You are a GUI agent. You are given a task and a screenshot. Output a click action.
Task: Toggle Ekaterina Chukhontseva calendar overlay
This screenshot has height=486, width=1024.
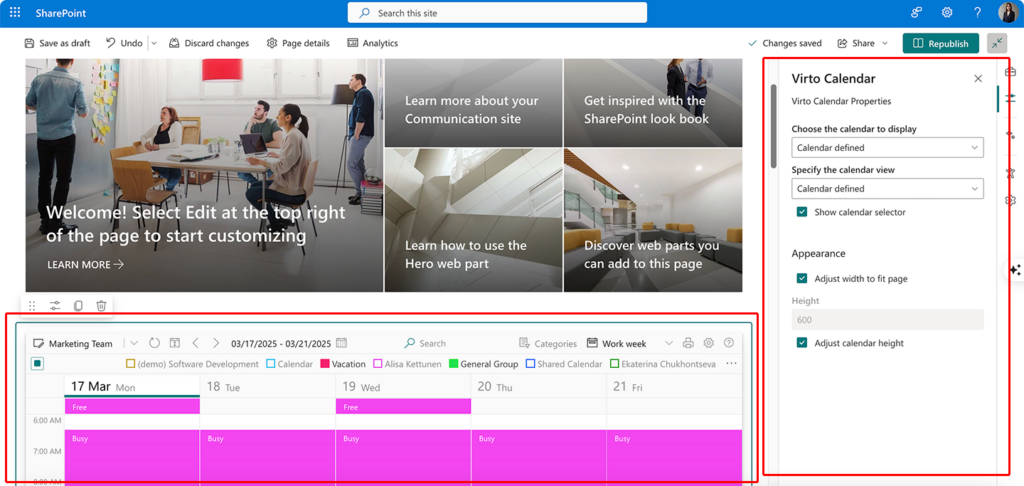(x=663, y=364)
